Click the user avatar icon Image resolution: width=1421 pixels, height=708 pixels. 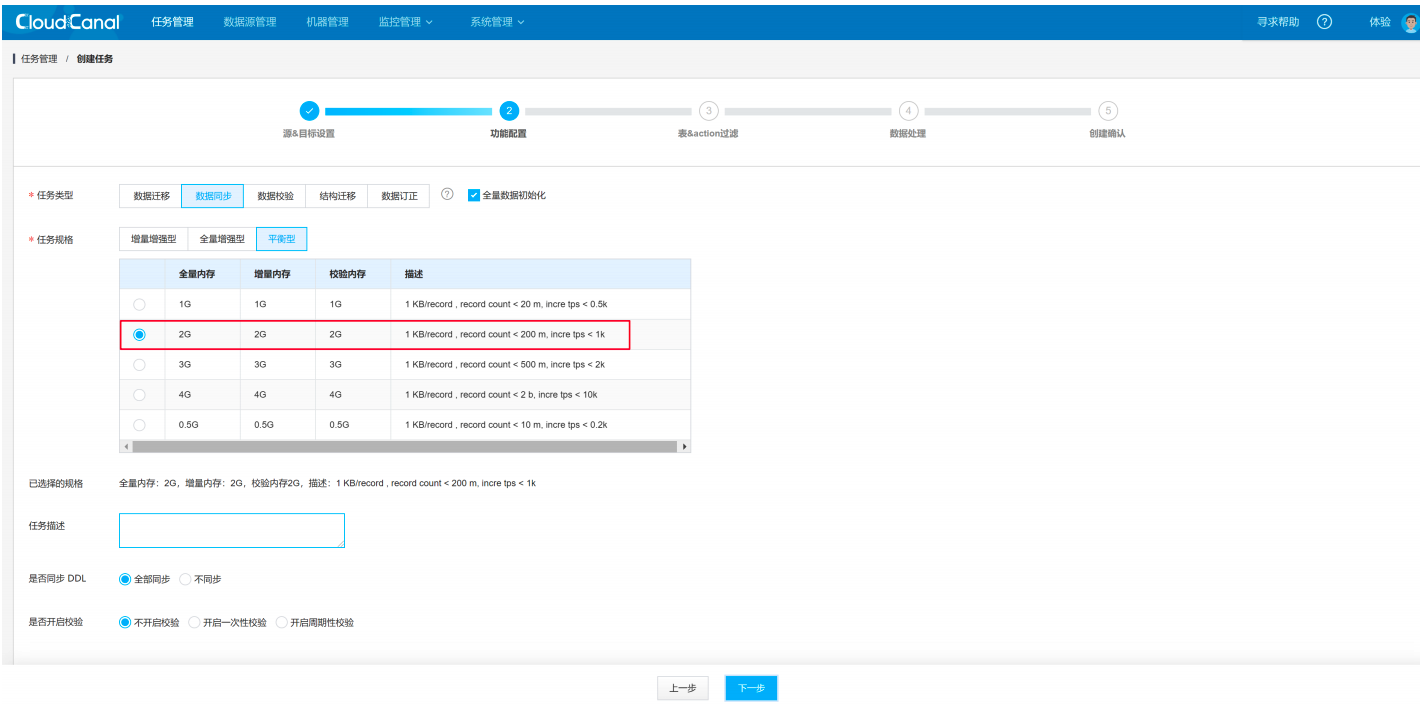click(1410, 22)
